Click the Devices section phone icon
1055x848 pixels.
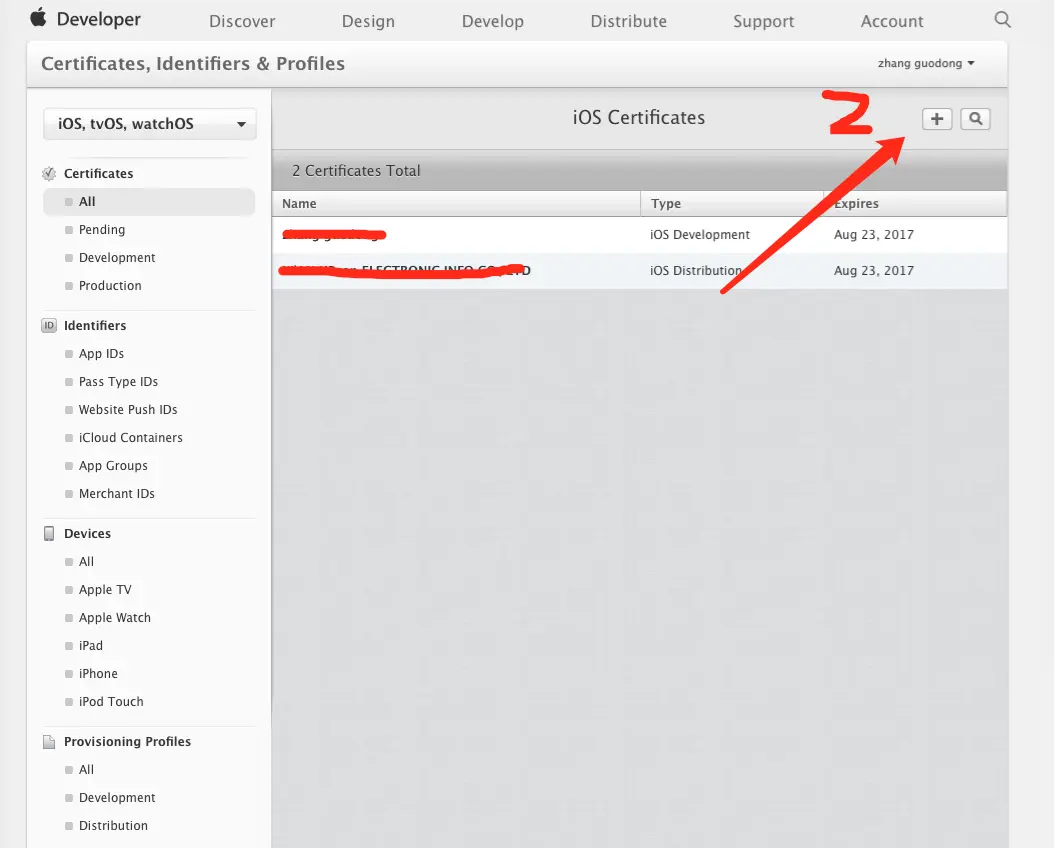[x=49, y=534]
